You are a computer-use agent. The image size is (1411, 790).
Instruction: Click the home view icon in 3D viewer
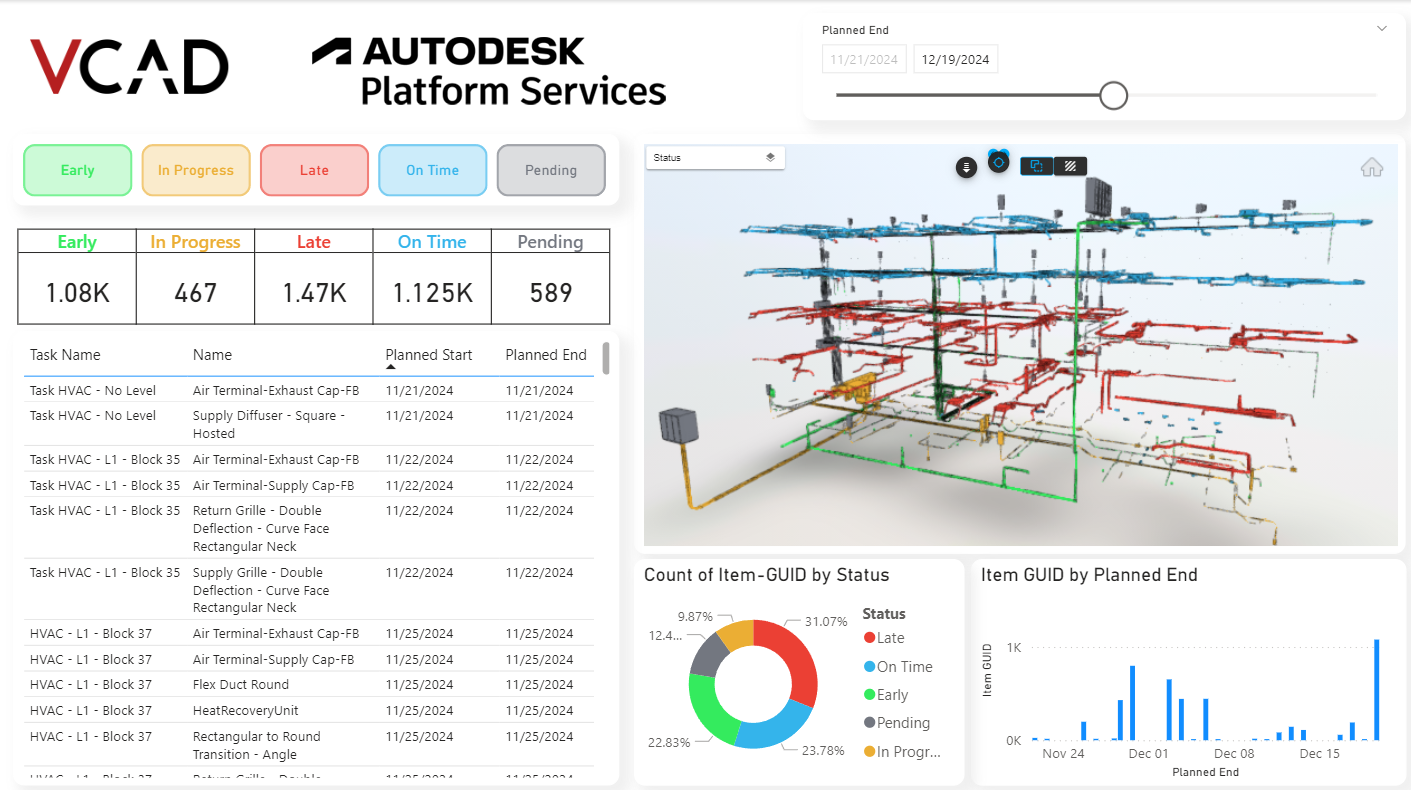click(1371, 168)
